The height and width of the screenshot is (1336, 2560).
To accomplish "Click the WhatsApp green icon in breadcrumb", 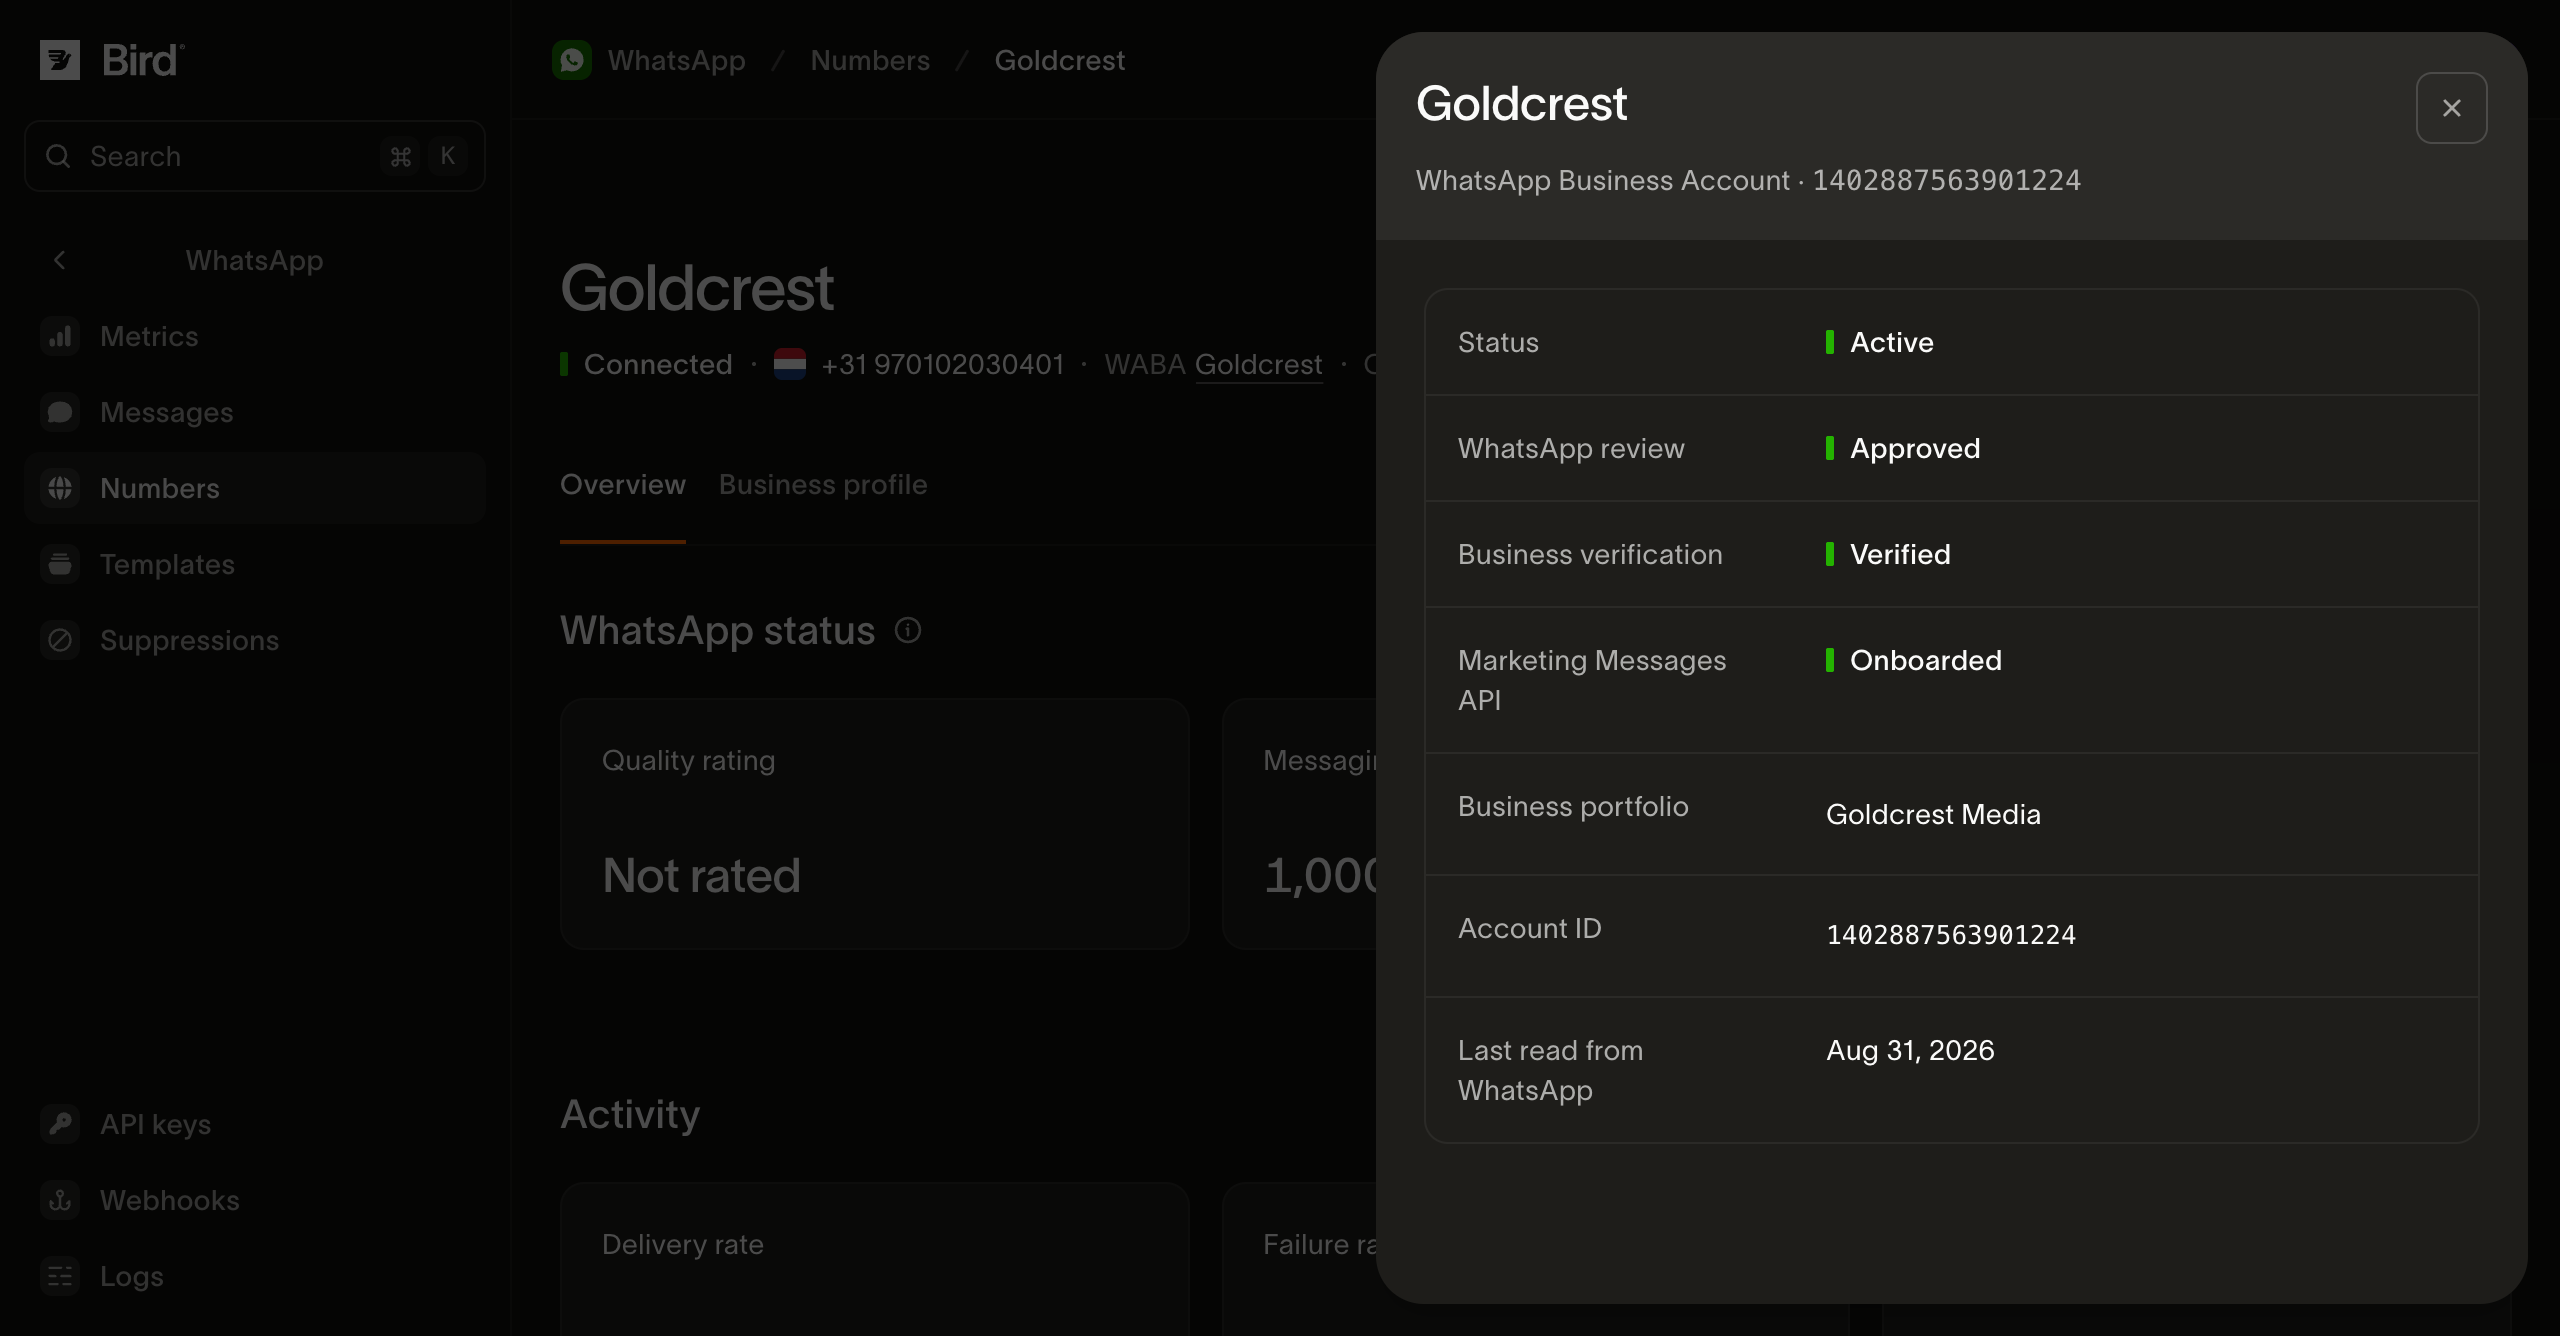I will coord(572,60).
